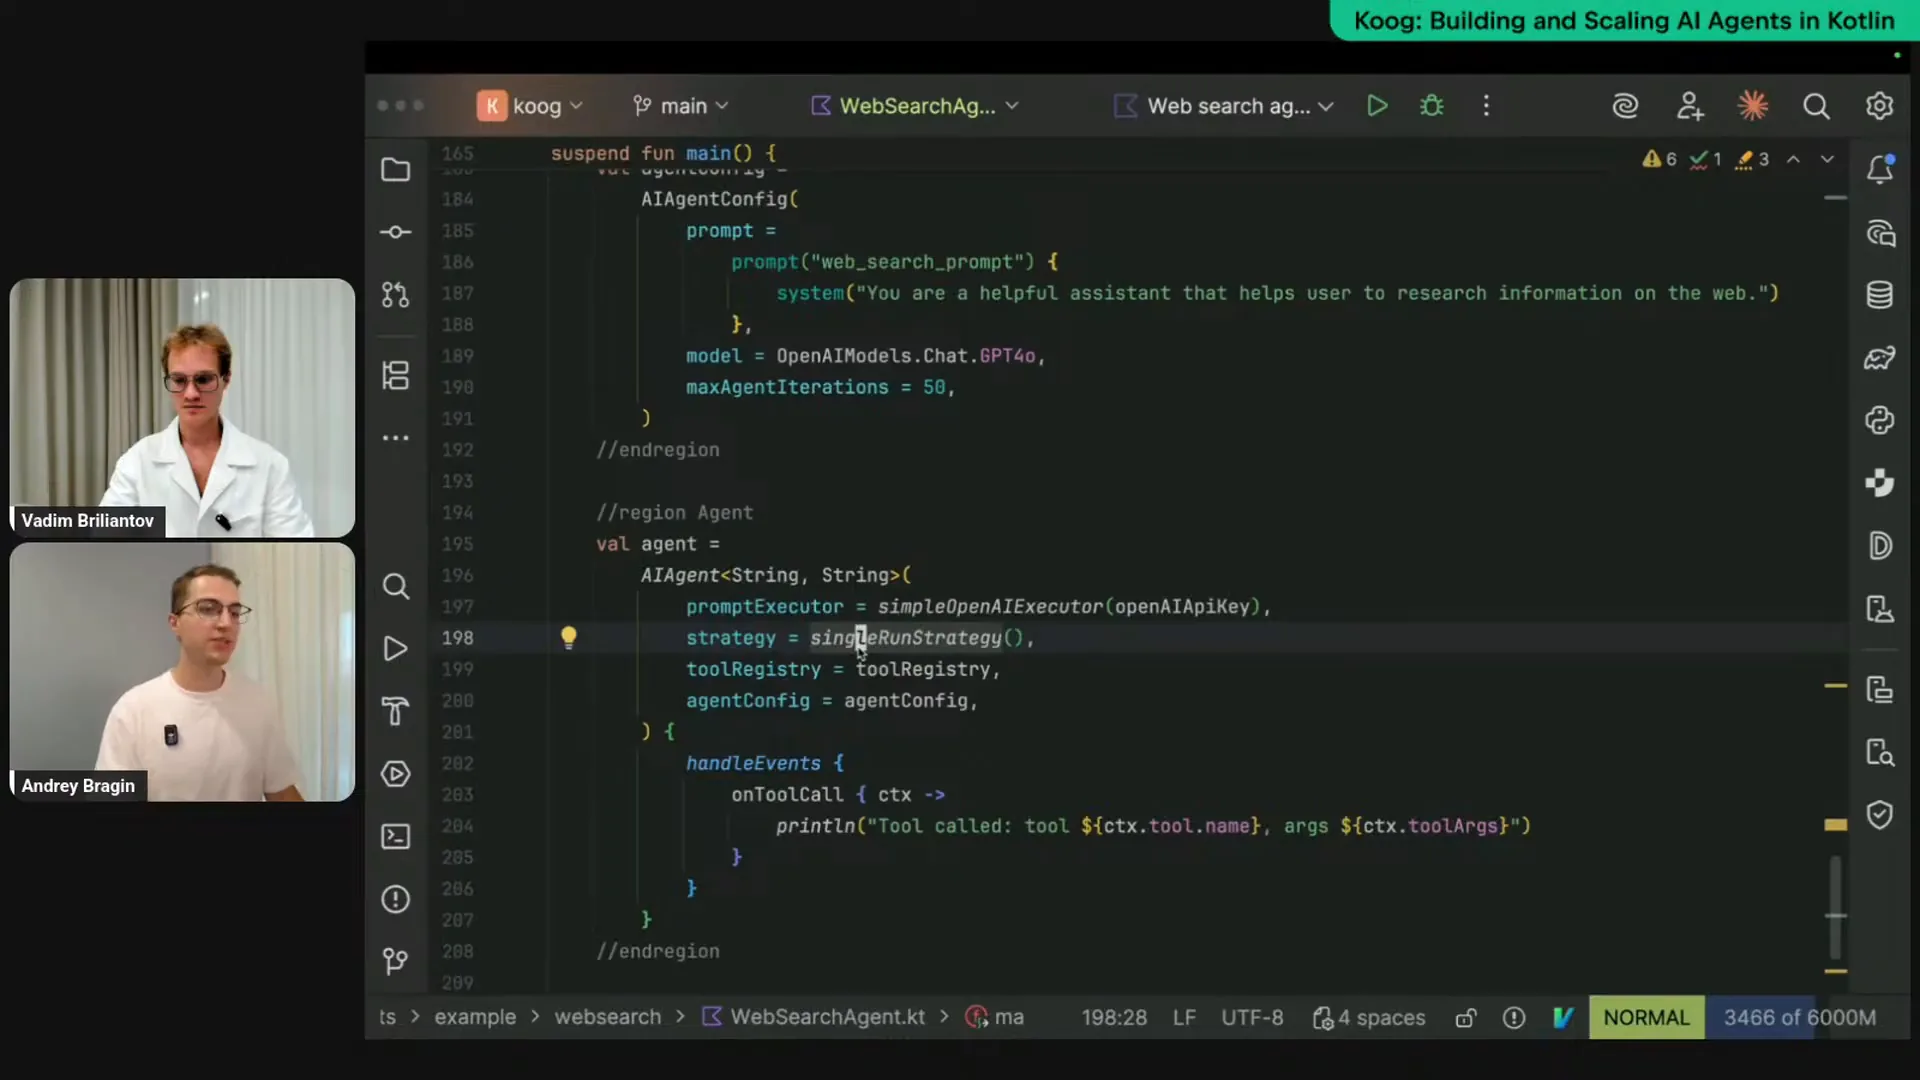The width and height of the screenshot is (1920, 1080).
Task: Click the NORMAL vim mode indicator
Action: click(x=1646, y=1018)
